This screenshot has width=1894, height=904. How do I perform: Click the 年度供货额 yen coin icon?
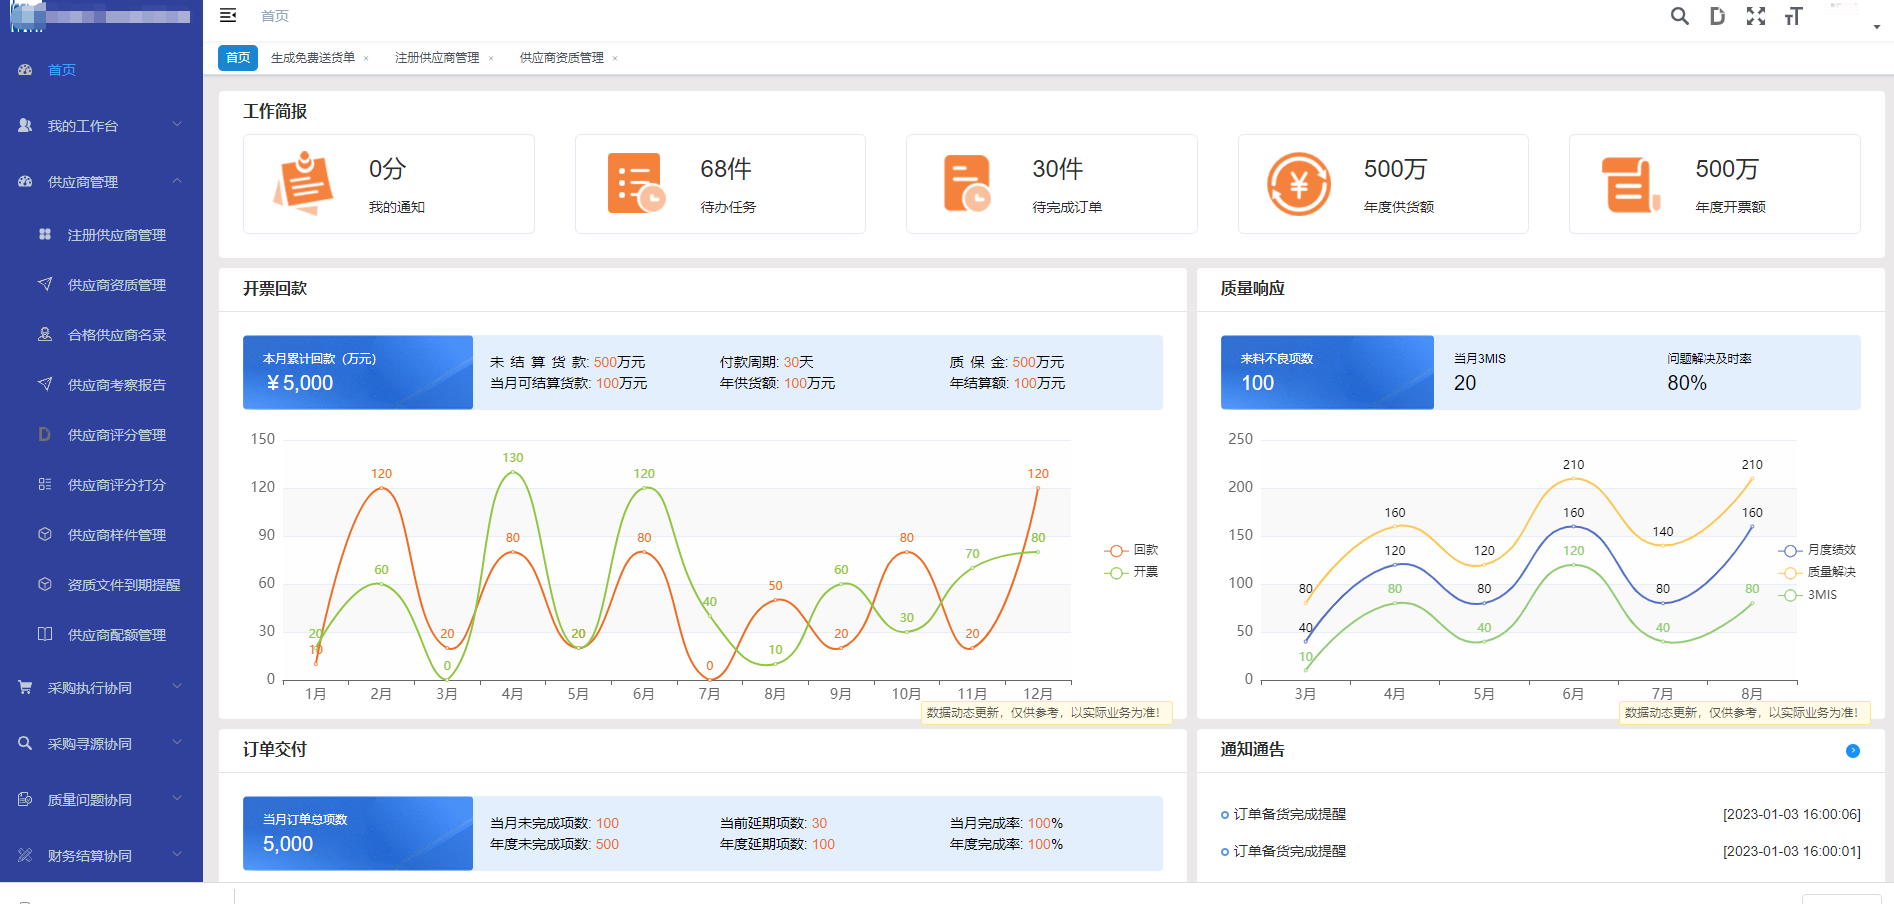[x=1298, y=183]
